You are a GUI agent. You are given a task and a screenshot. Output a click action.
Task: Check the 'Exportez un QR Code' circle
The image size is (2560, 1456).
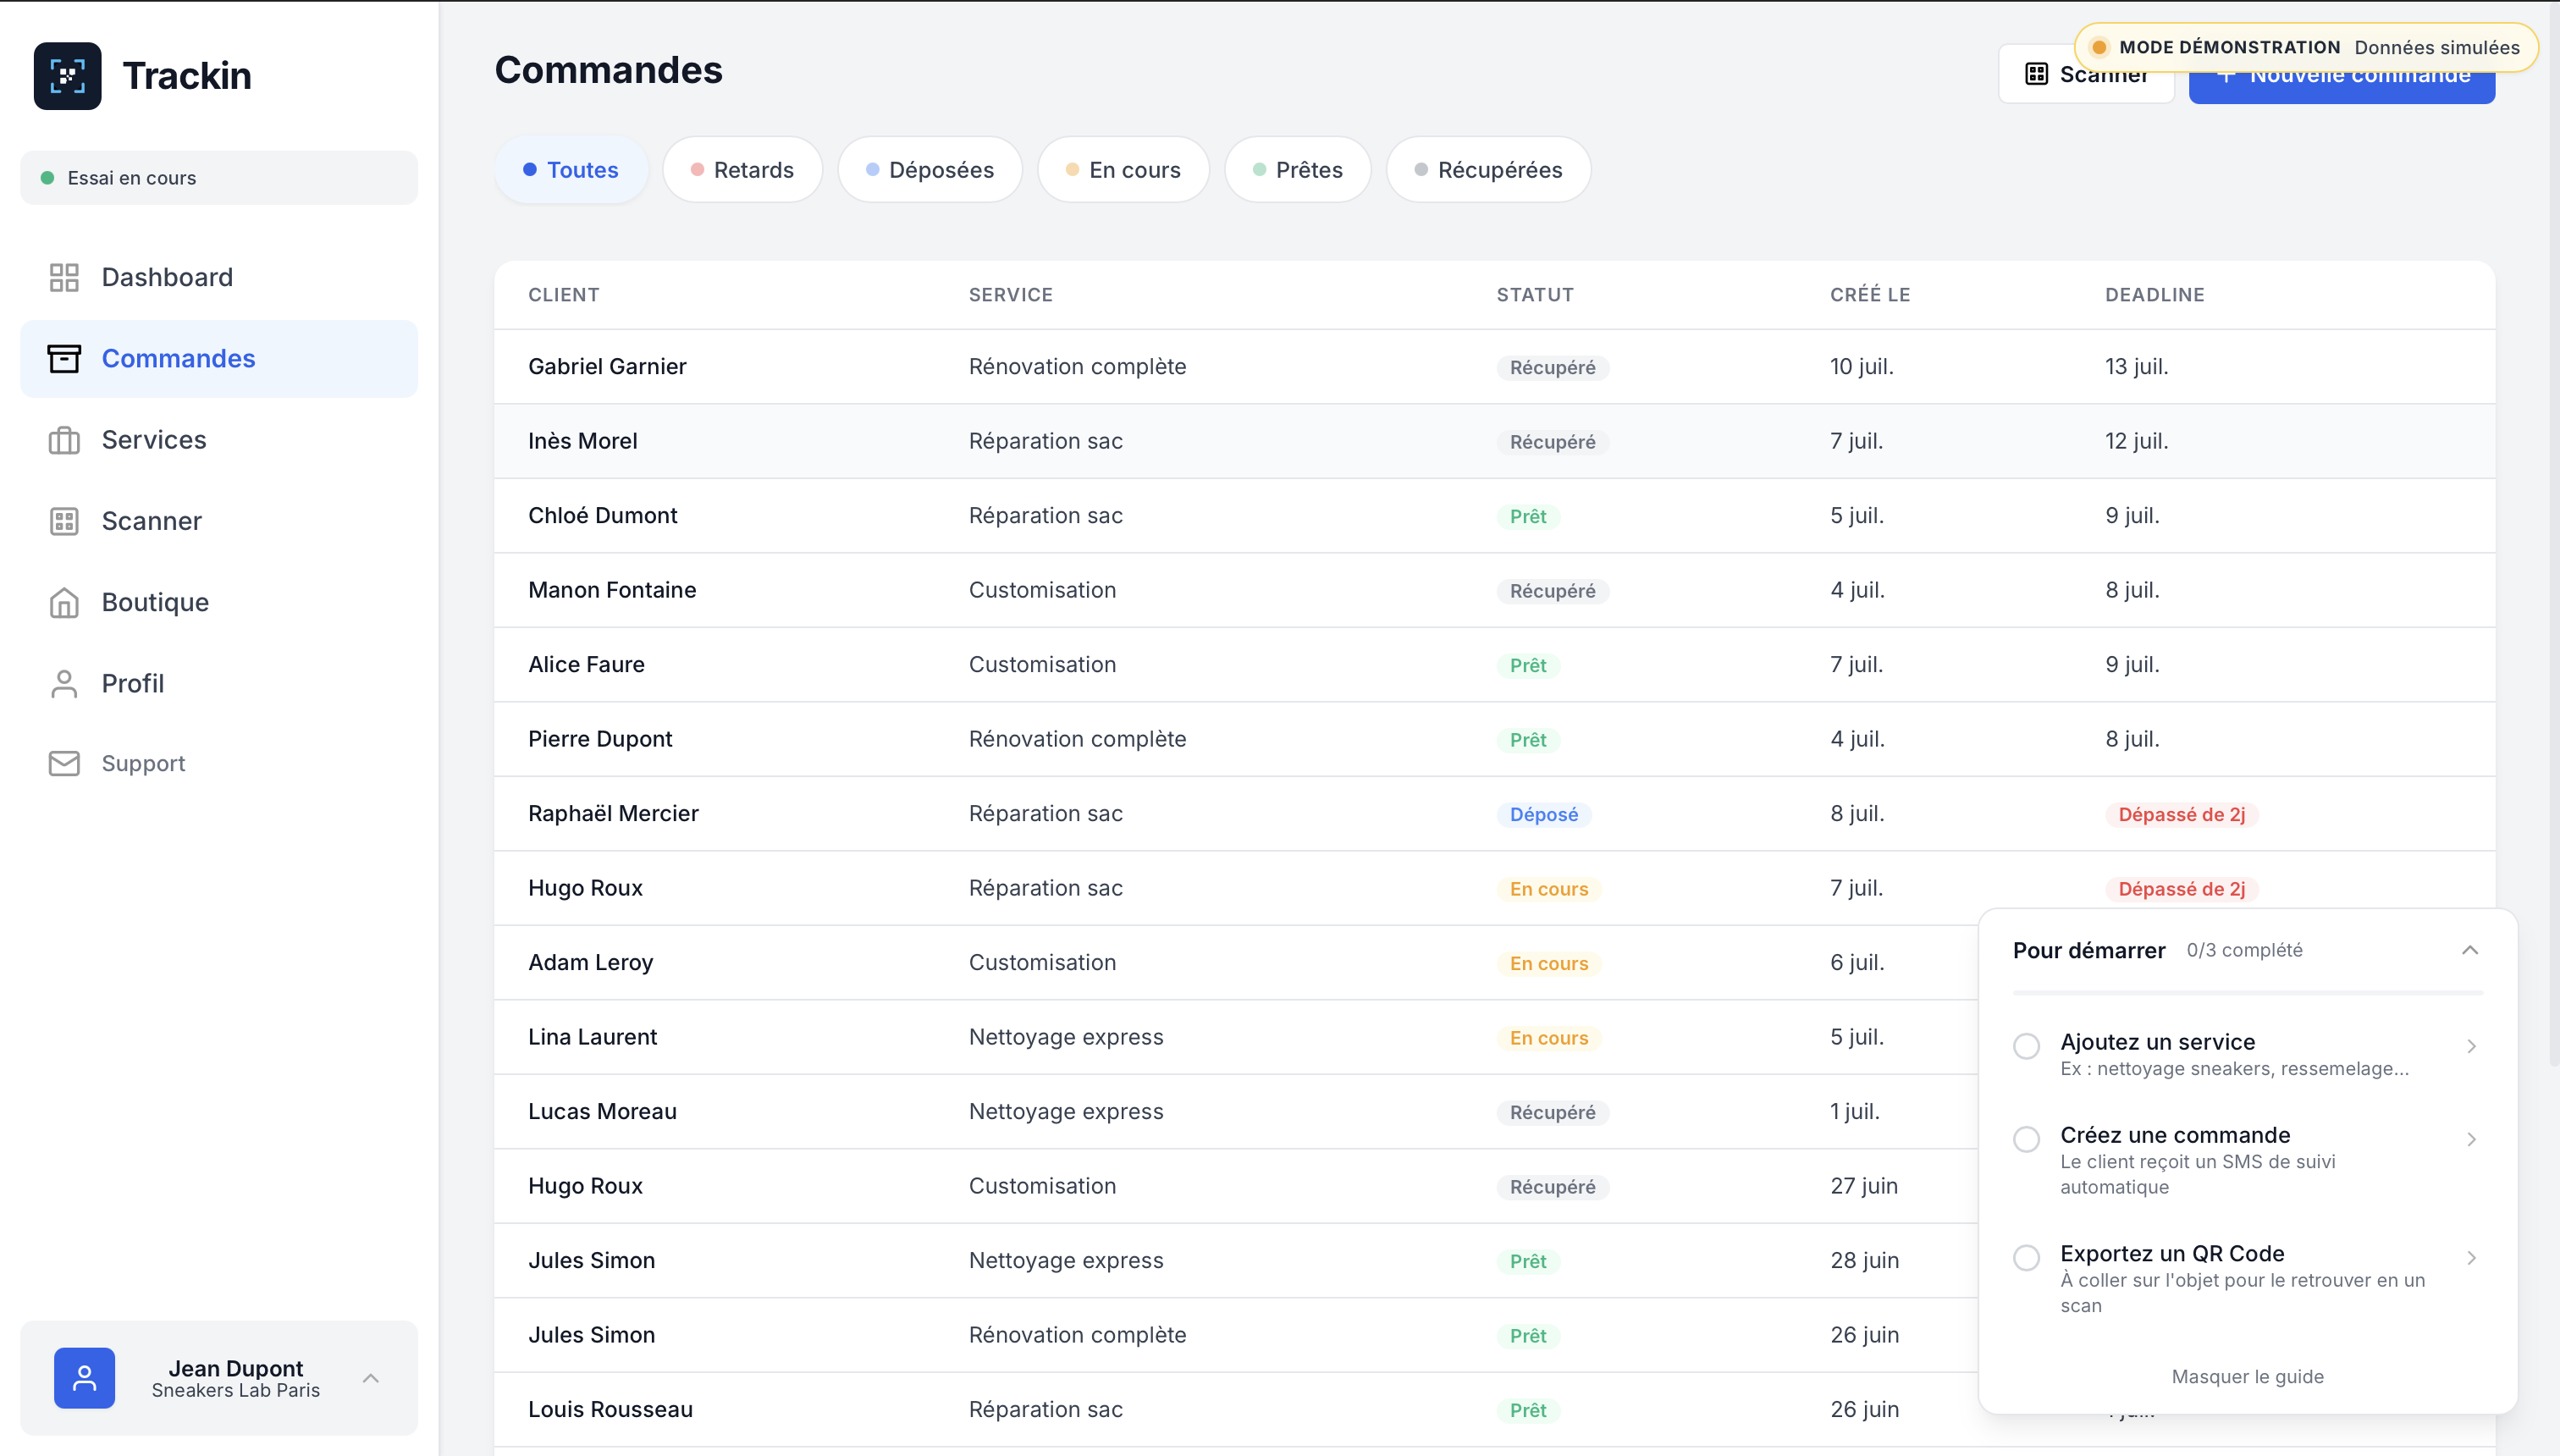[2026, 1257]
